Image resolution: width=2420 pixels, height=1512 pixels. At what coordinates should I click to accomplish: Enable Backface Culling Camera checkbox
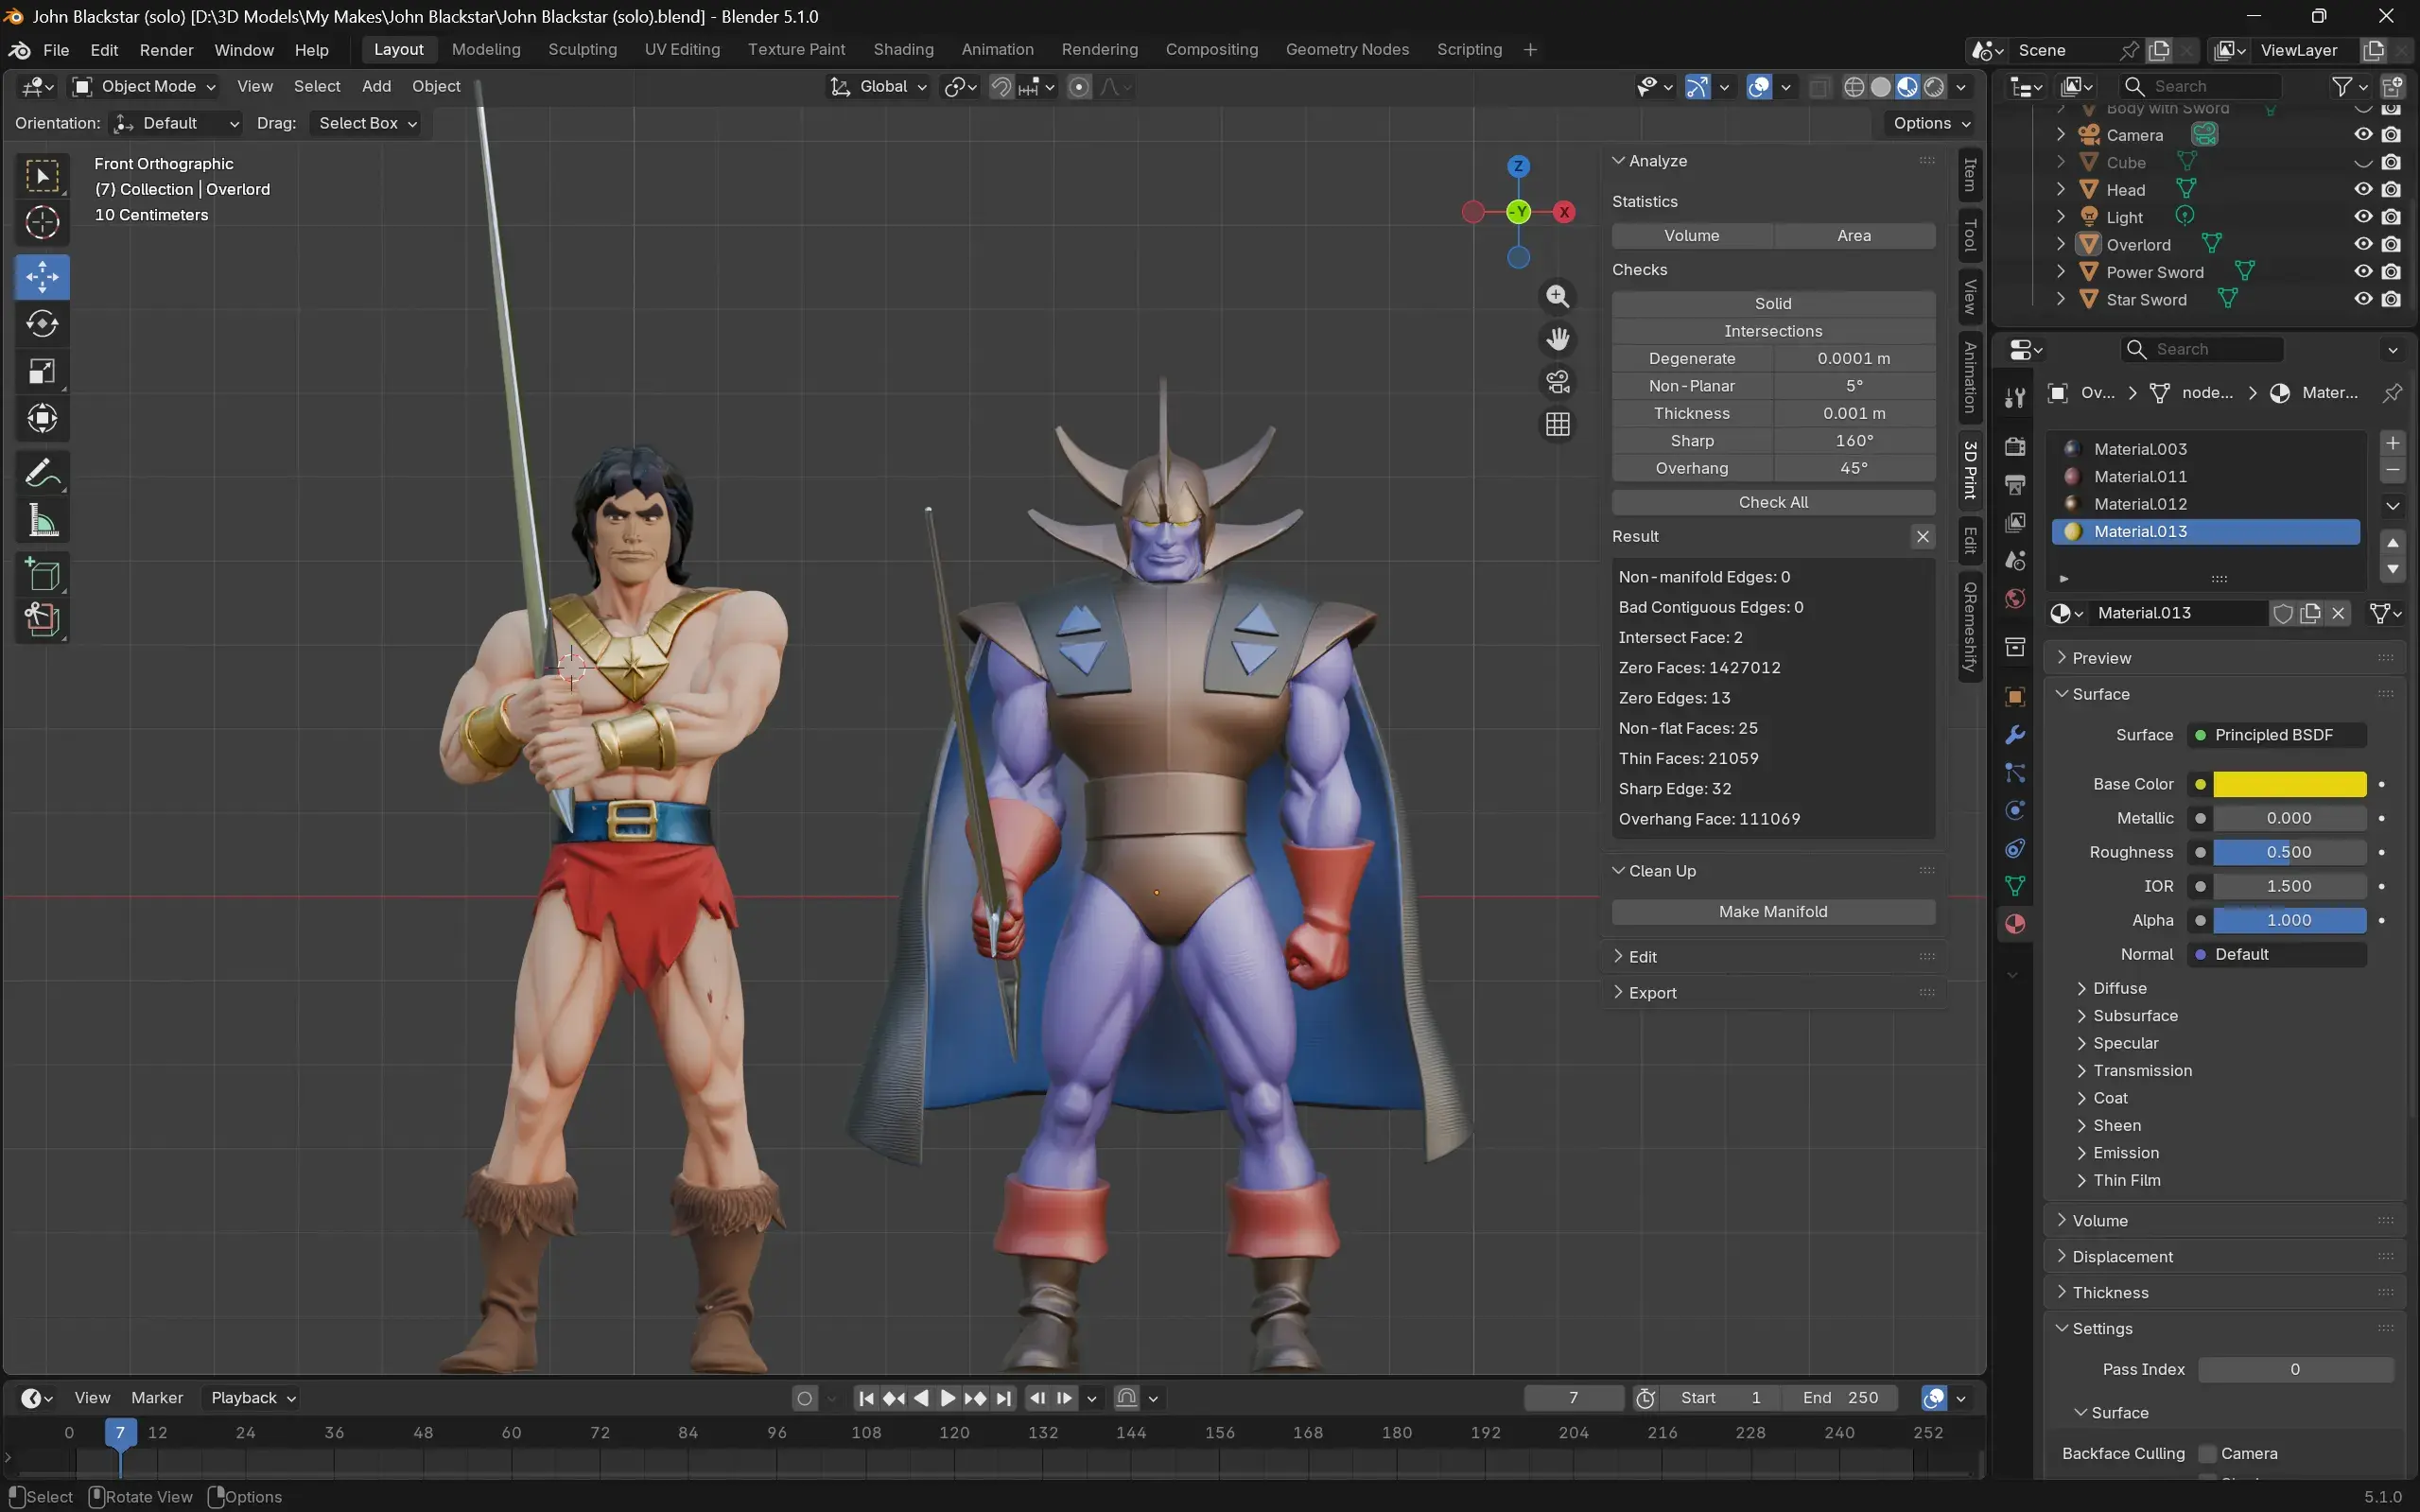(x=2207, y=1454)
